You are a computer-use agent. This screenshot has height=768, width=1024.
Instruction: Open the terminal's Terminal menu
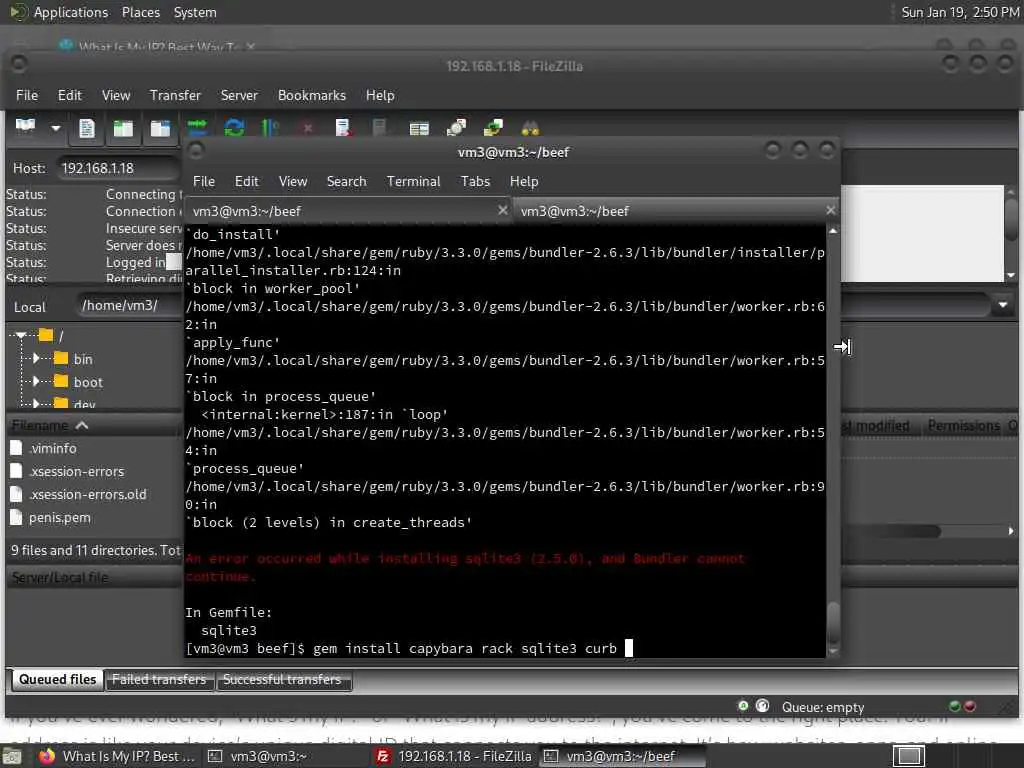[x=413, y=182]
